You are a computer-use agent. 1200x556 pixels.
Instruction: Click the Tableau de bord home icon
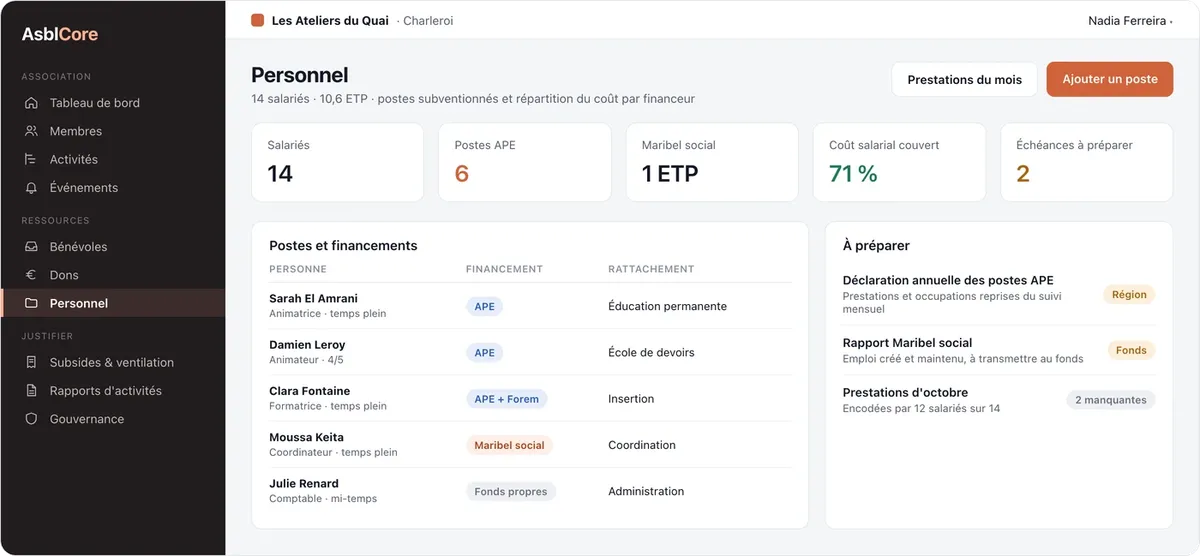(31, 103)
